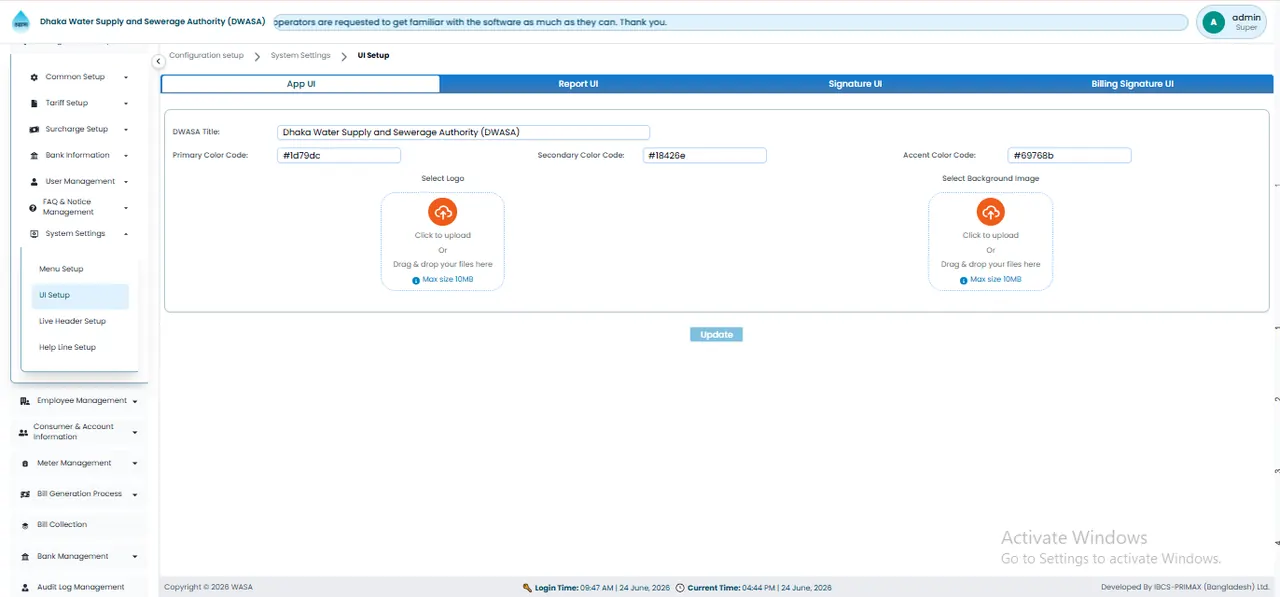
Task: Click 'Drag & drop your files here' under Select Logo
Action: [443, 265]
